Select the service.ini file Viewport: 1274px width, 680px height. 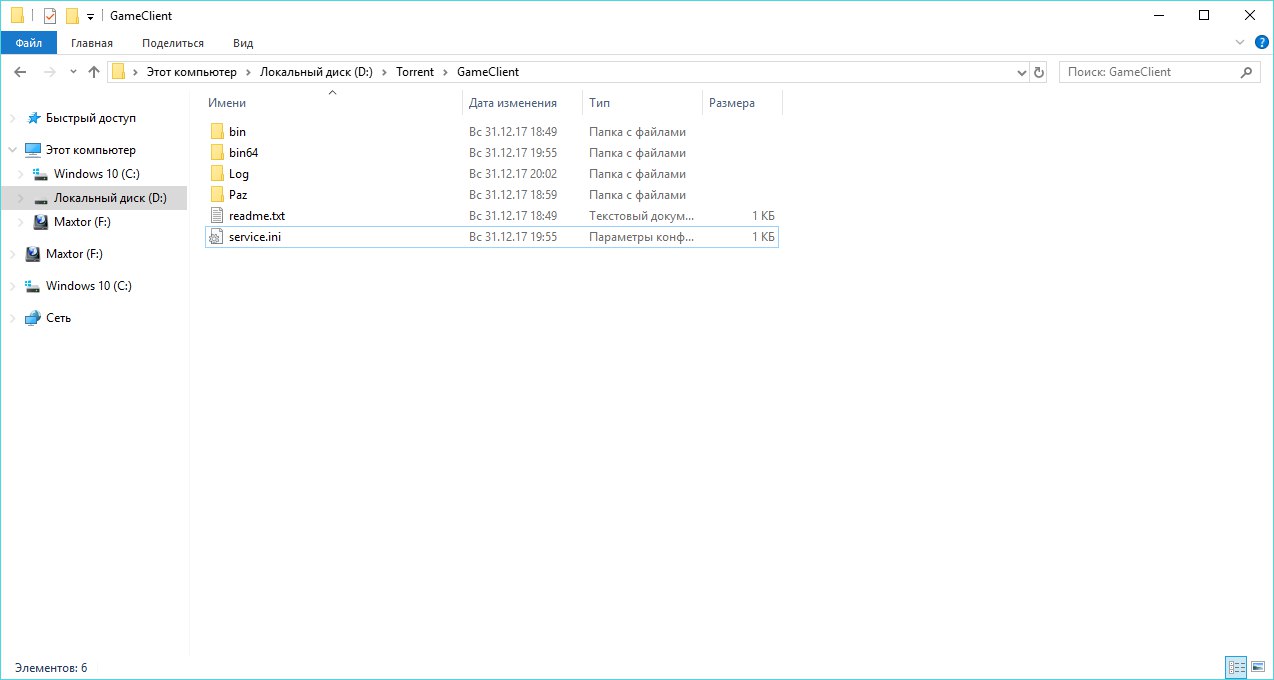pyautogui.click(x=255, y=237)
